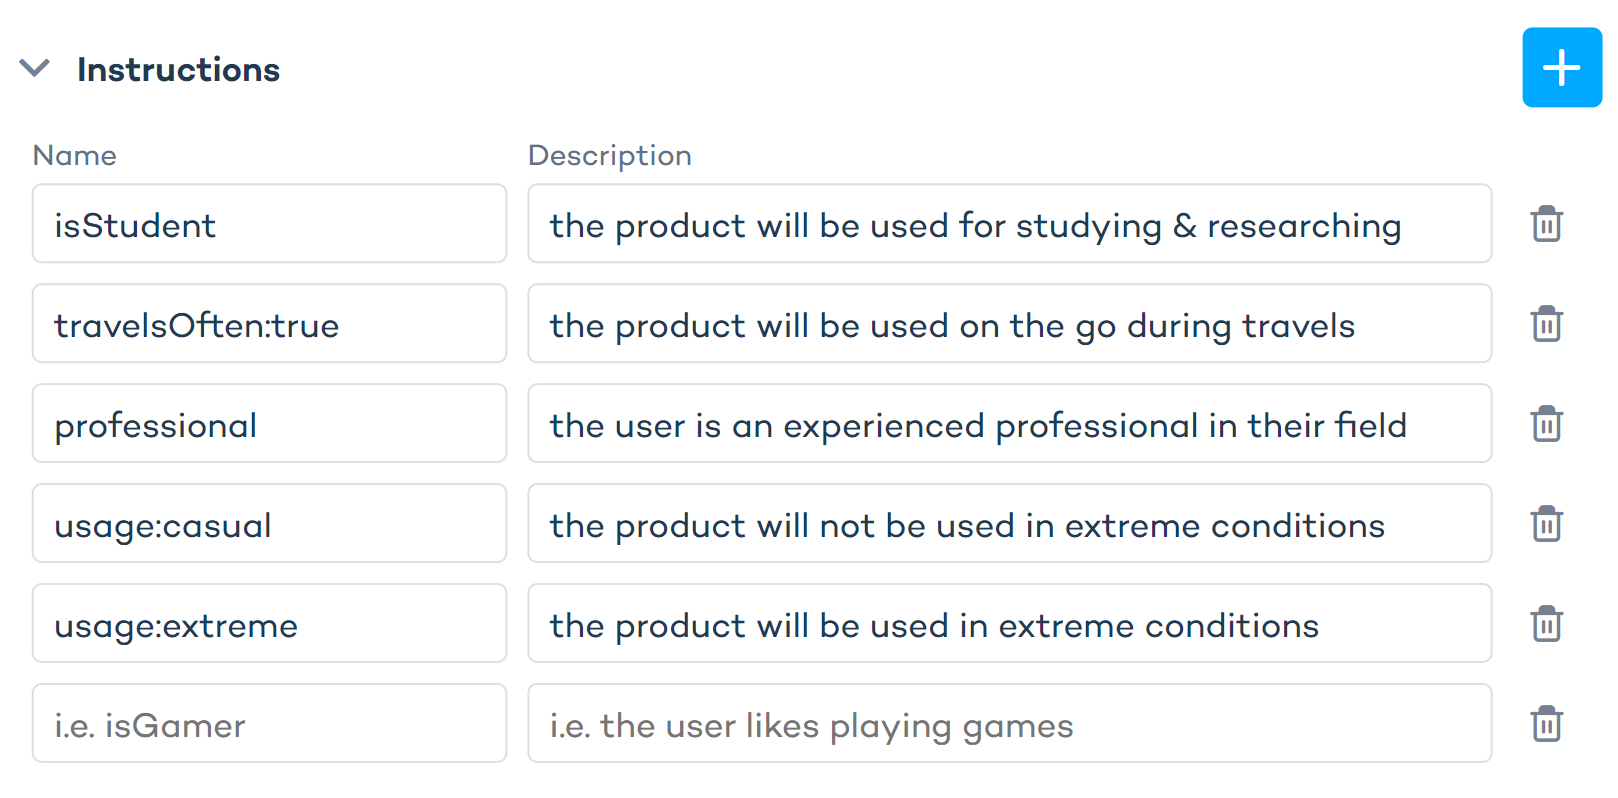Click the usage:casual name field
The image size is (1618, 798).
(269, 524)
